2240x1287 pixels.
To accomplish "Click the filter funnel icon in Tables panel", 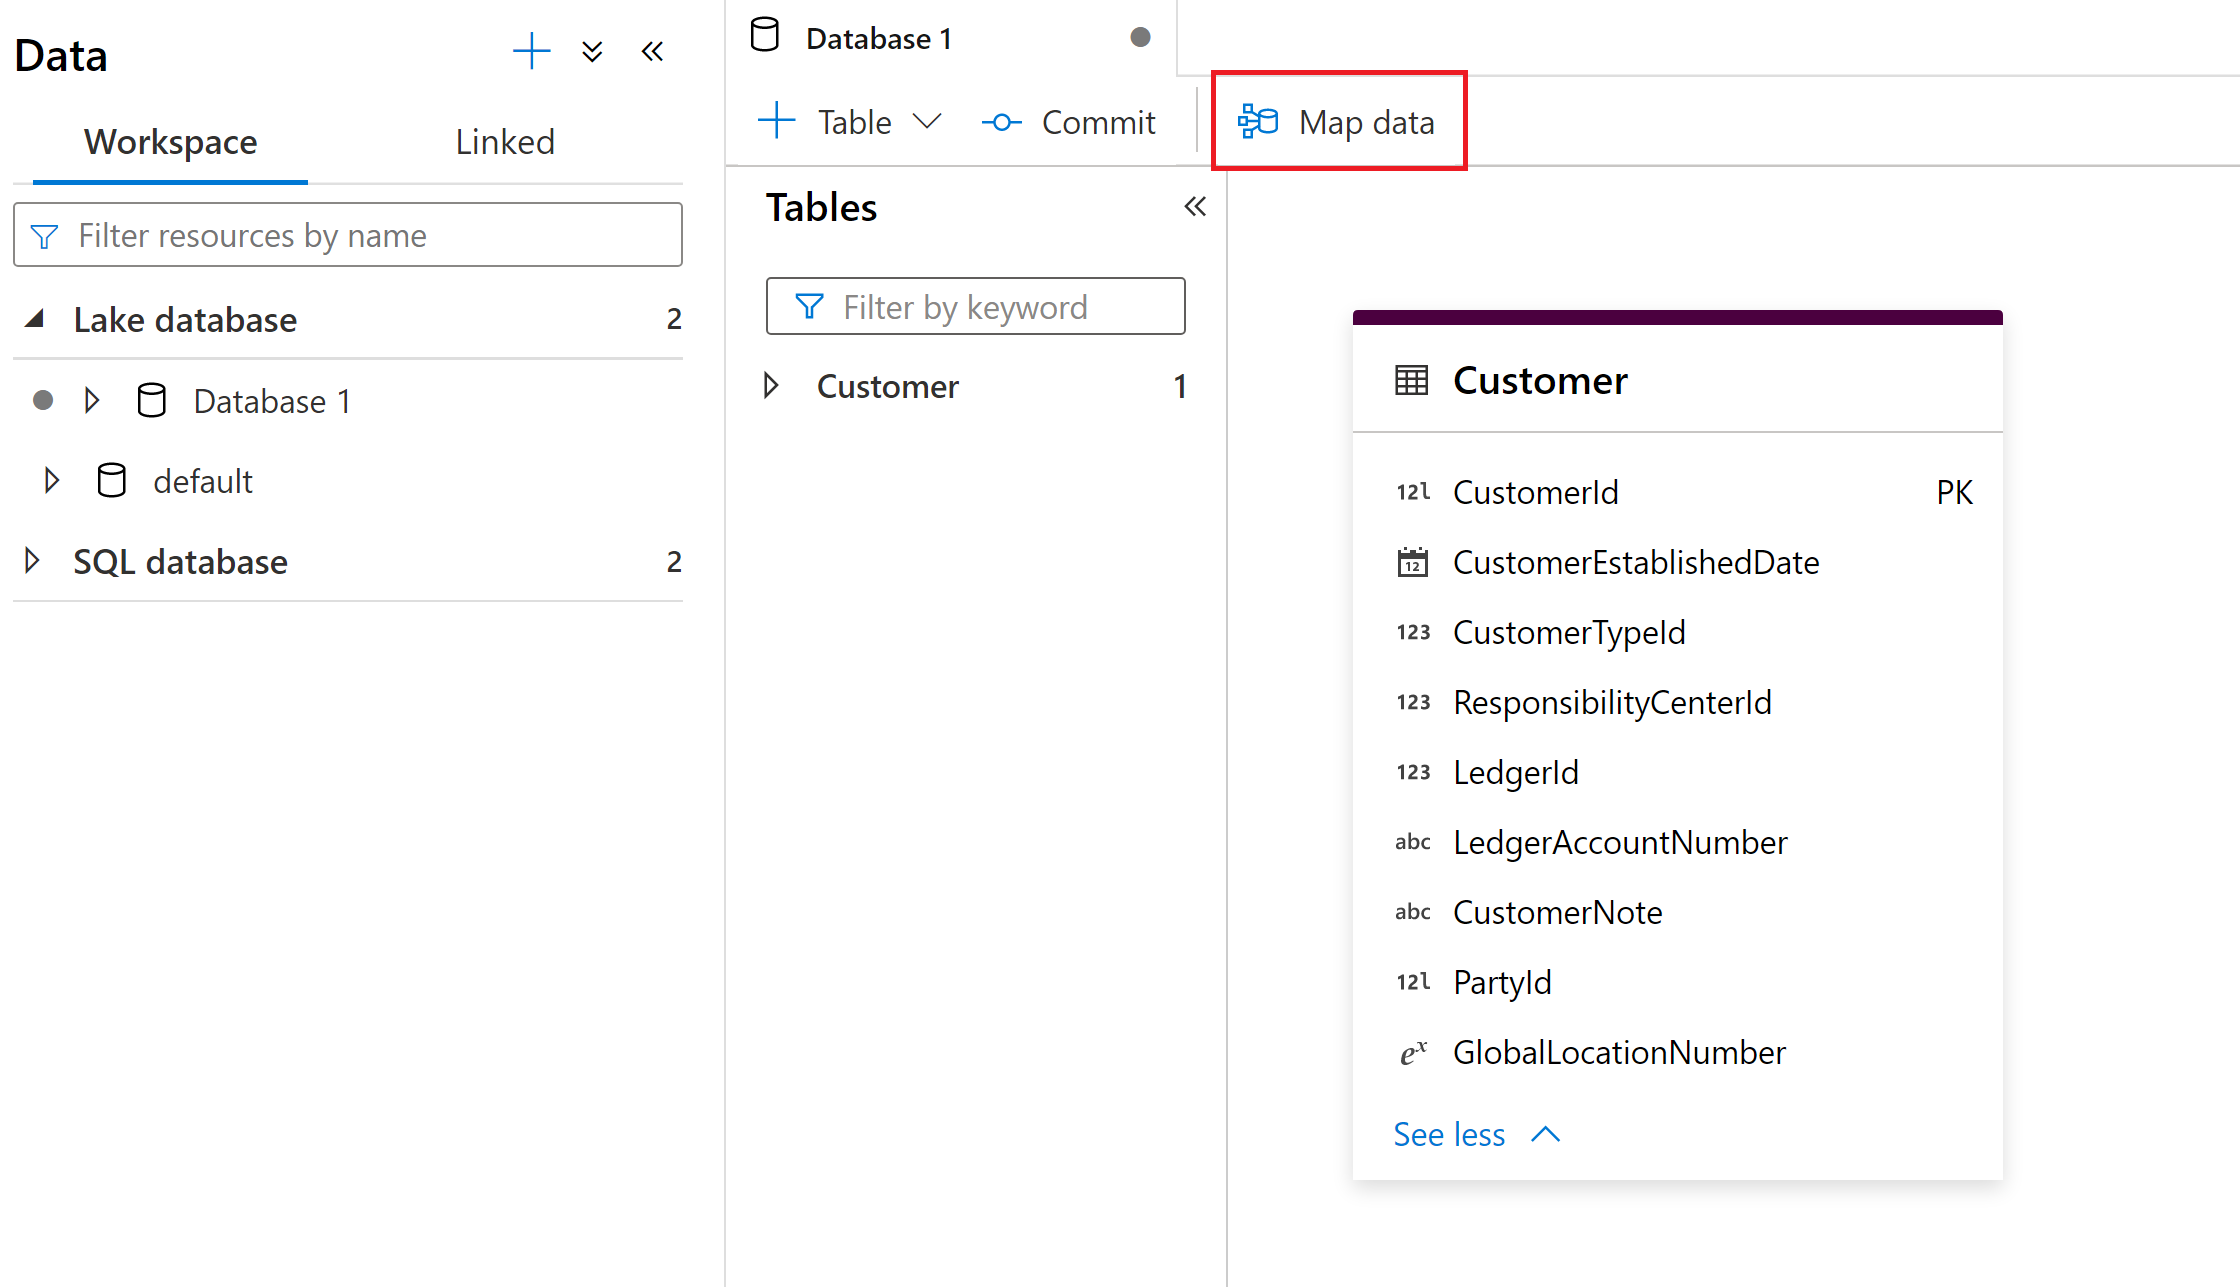I will [805, 304].
